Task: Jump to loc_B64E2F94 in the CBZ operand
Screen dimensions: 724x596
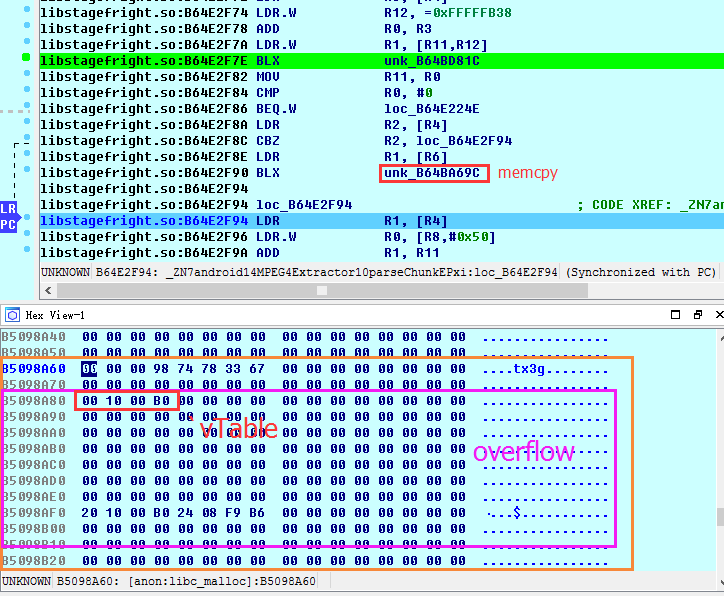Action: [x=464, y=141]
